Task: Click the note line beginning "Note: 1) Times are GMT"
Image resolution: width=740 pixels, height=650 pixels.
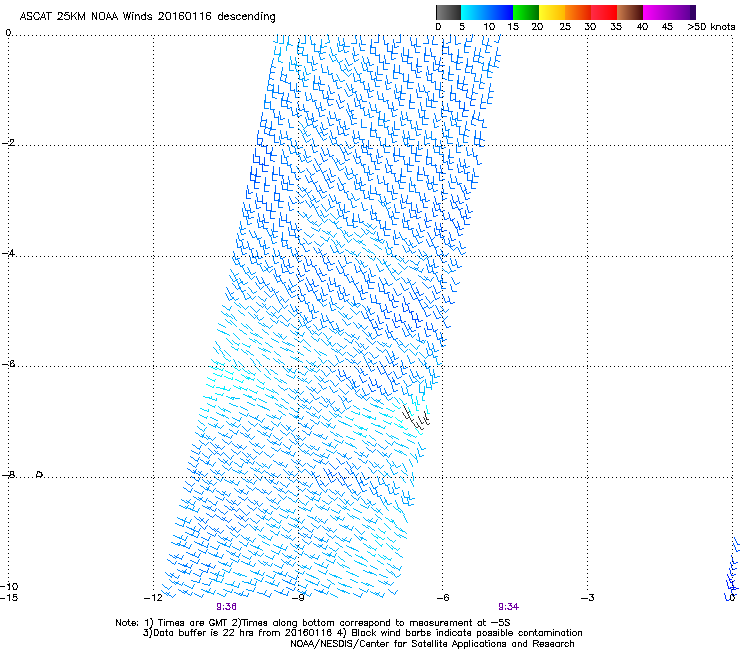Action: pyautogui.click(x=313, y=623)
